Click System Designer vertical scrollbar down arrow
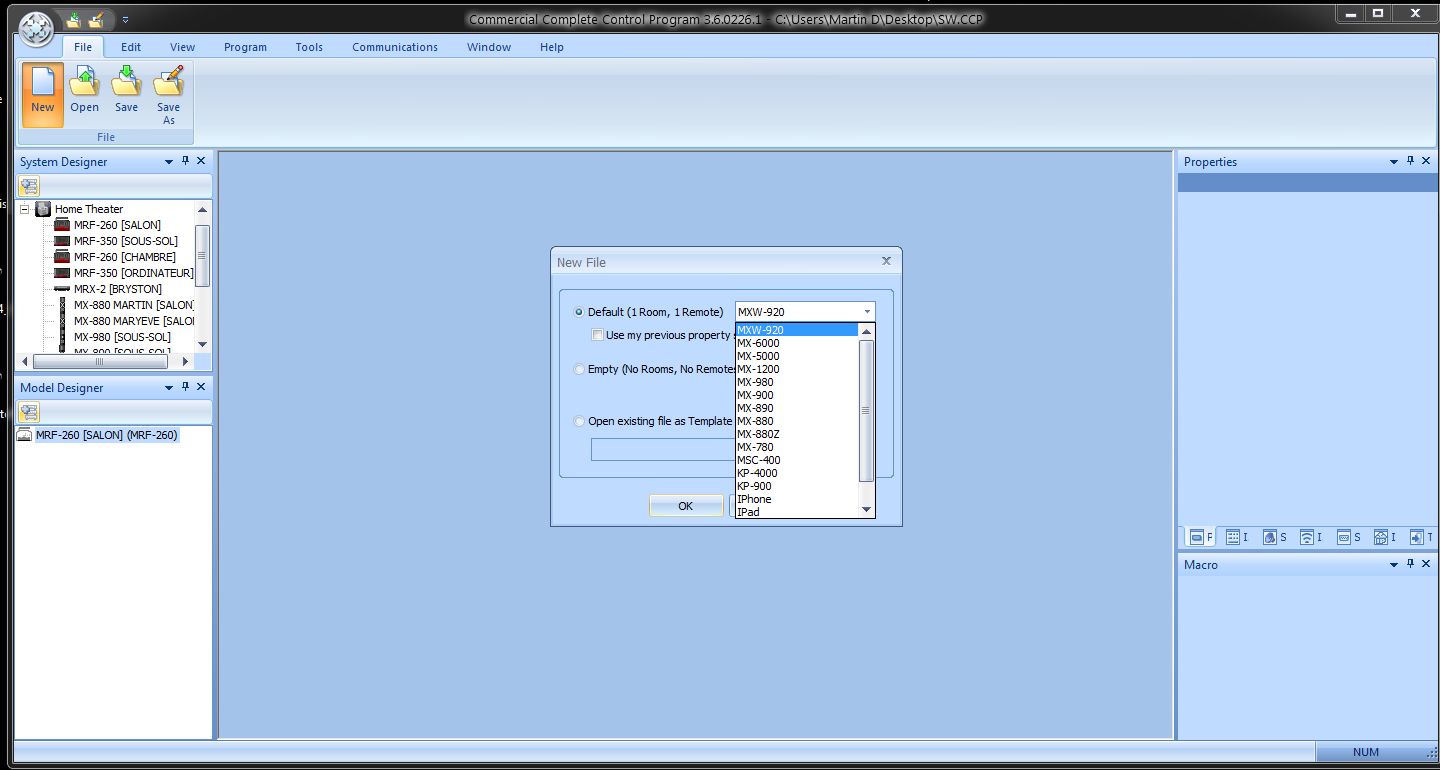This screenshot has width=1440, height=770. [203, 344]
